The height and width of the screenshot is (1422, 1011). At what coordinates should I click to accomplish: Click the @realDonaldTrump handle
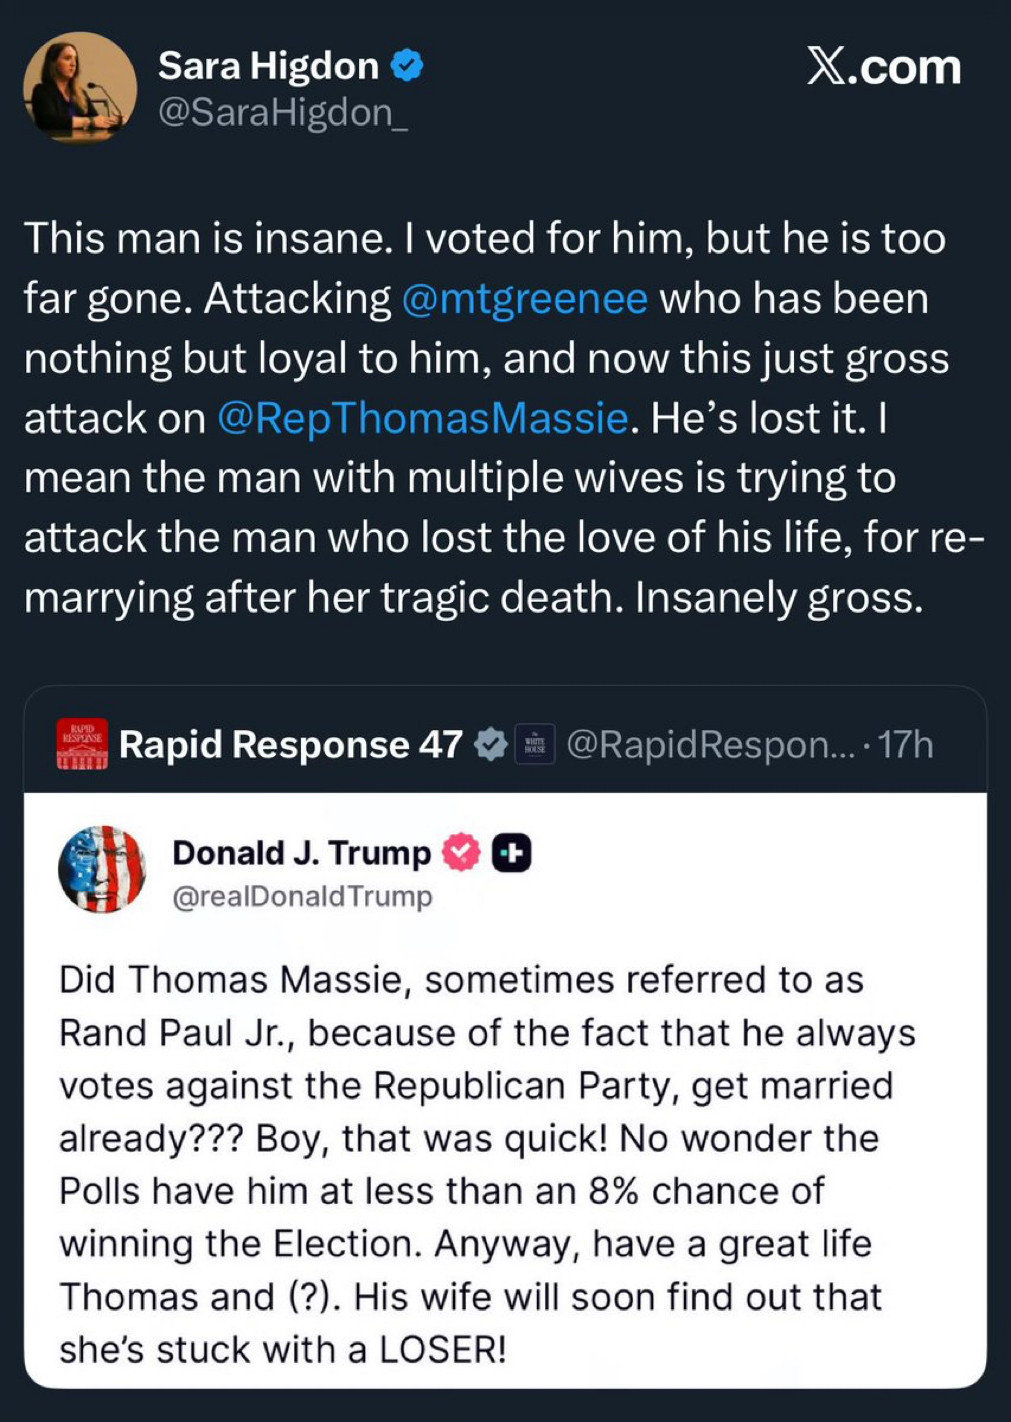(x=302, y=896)
